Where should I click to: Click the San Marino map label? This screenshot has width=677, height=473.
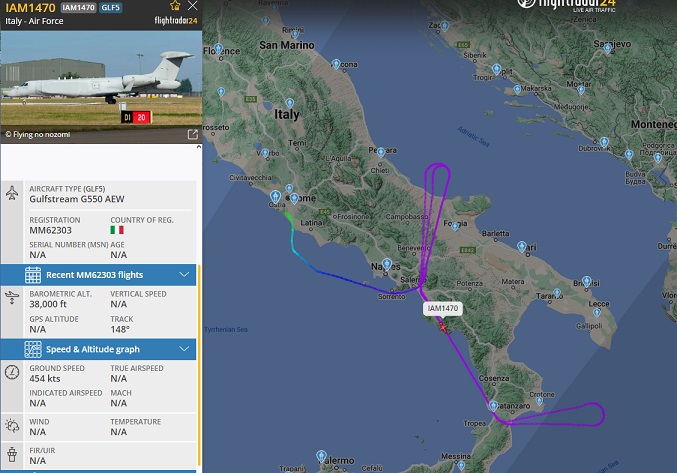click(x=287, y=45)
